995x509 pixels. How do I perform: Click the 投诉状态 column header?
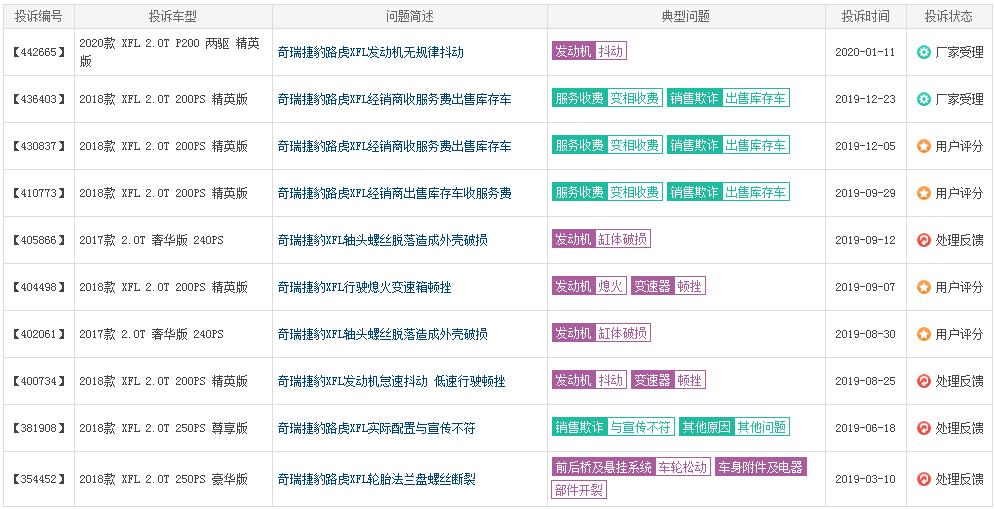[949, 17]
